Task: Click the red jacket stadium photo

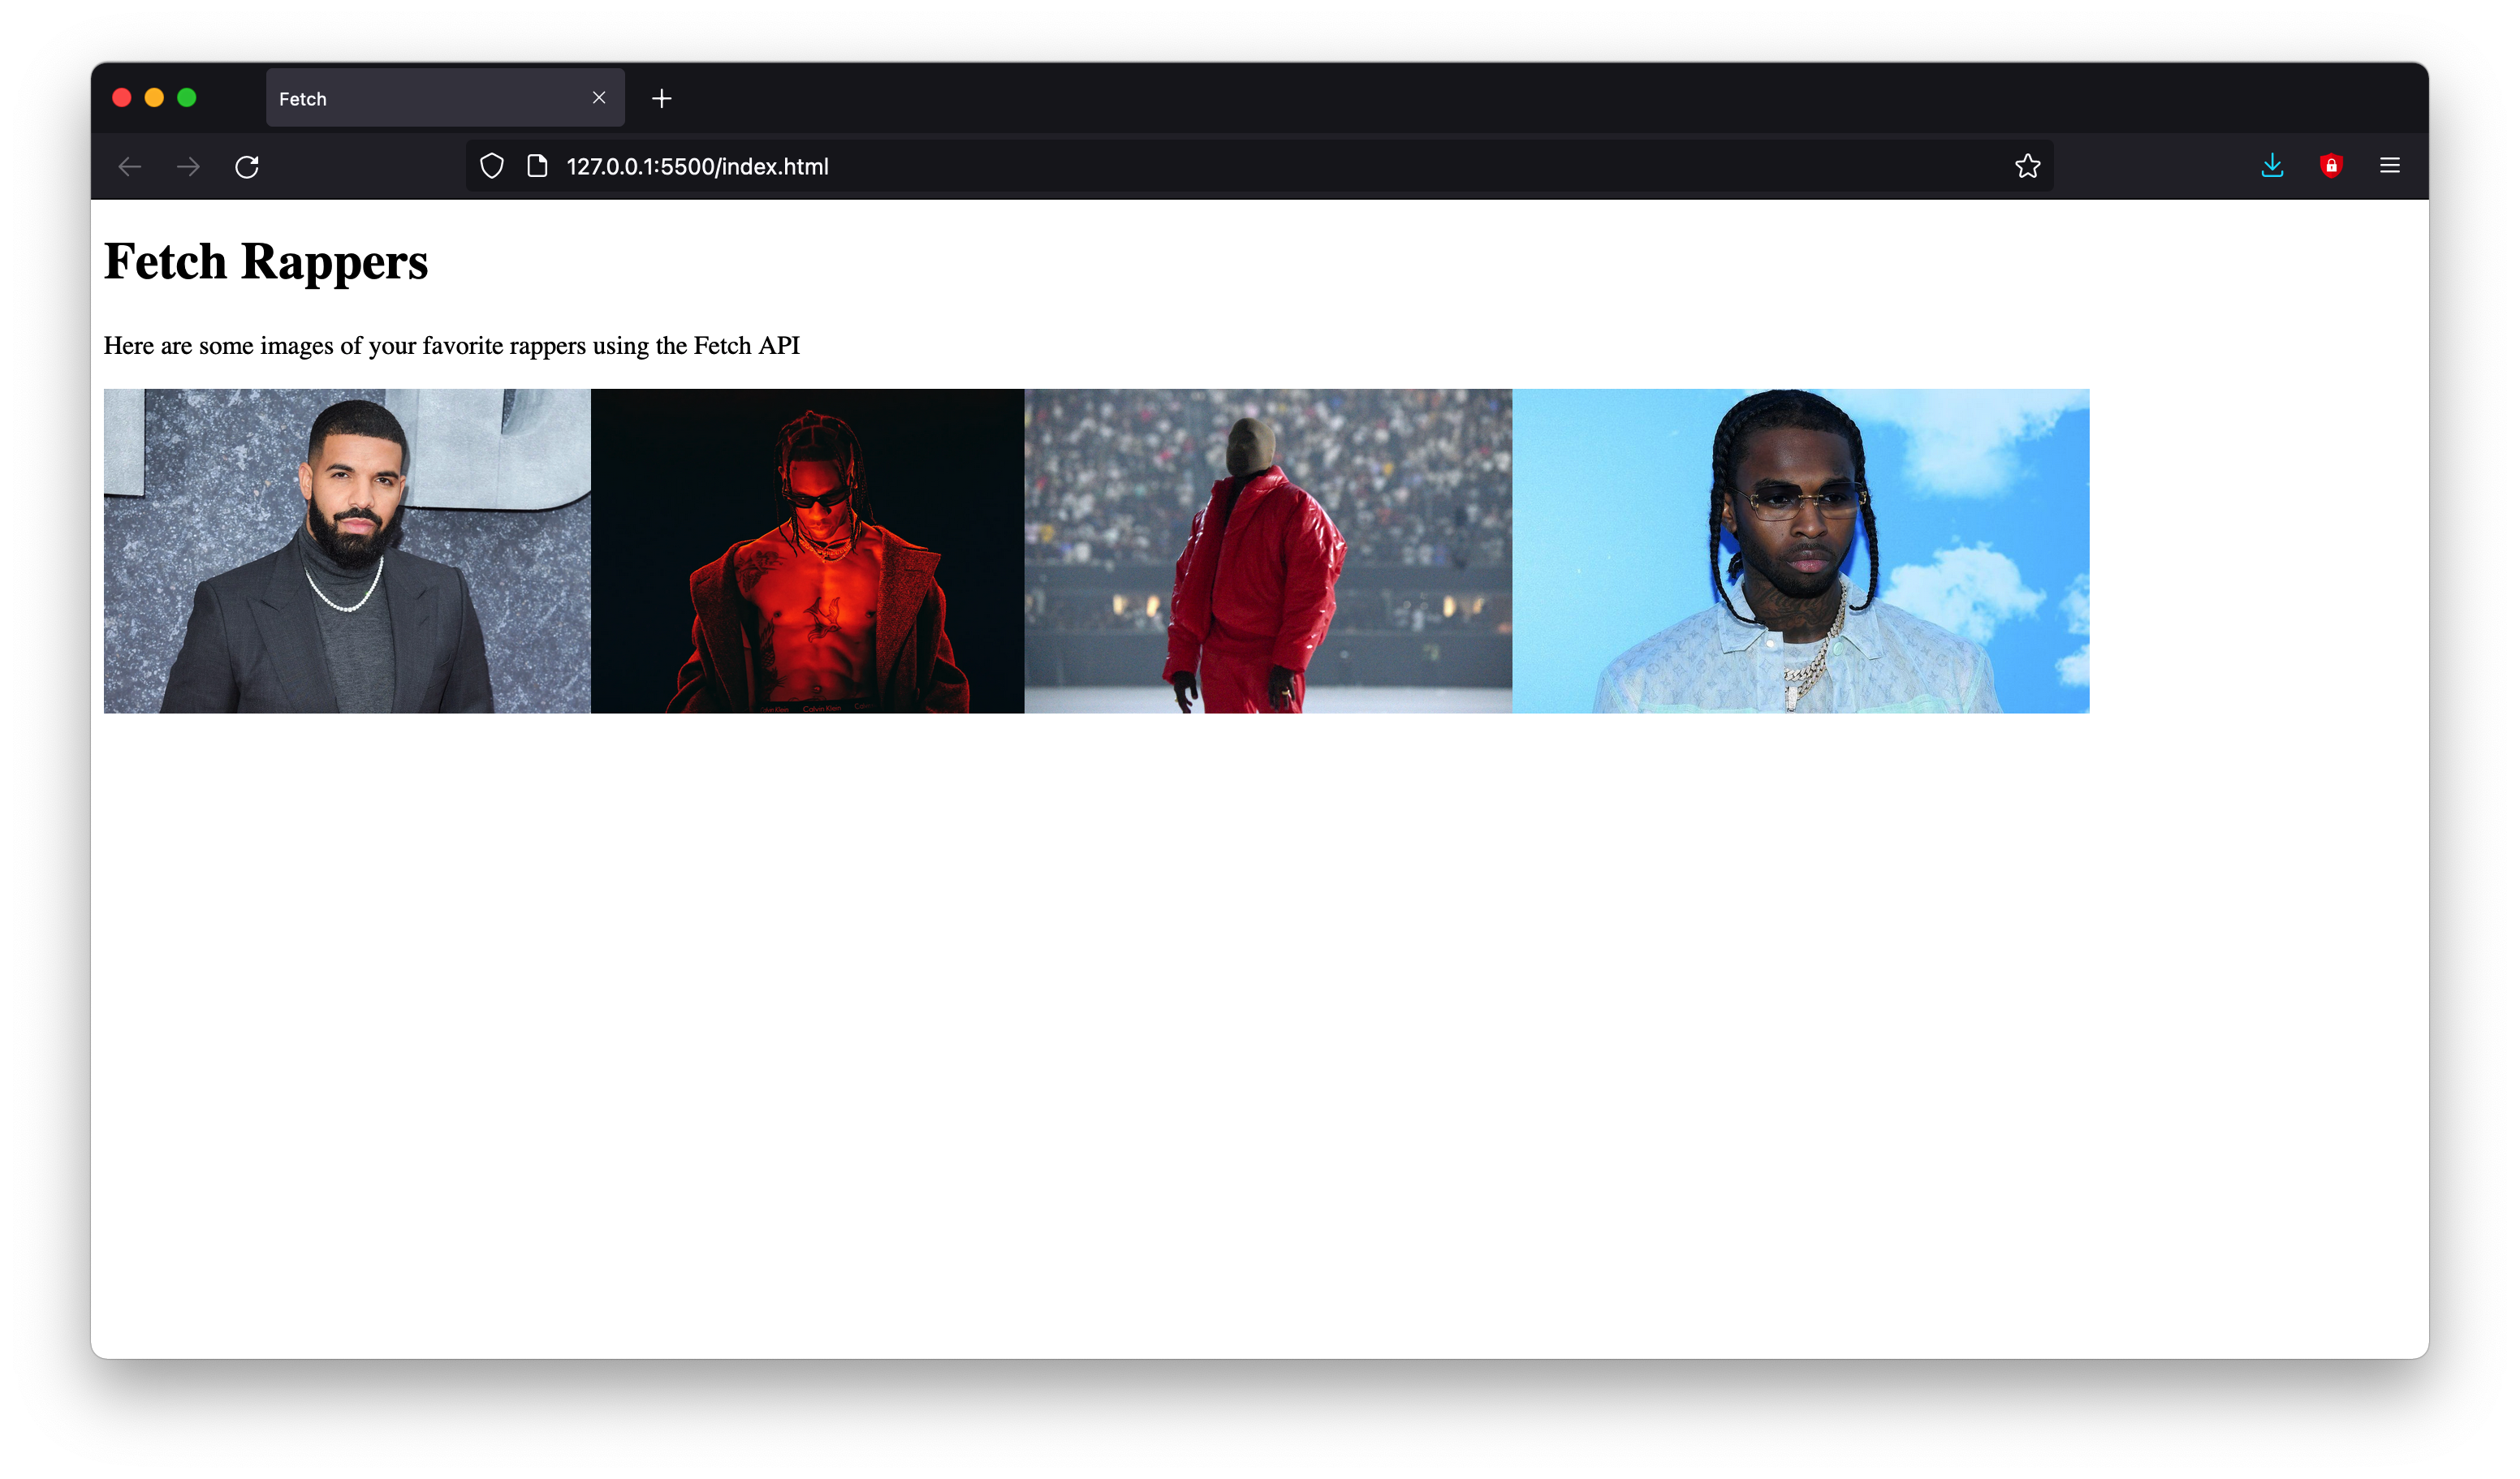Action: [x=1267, y=551]
